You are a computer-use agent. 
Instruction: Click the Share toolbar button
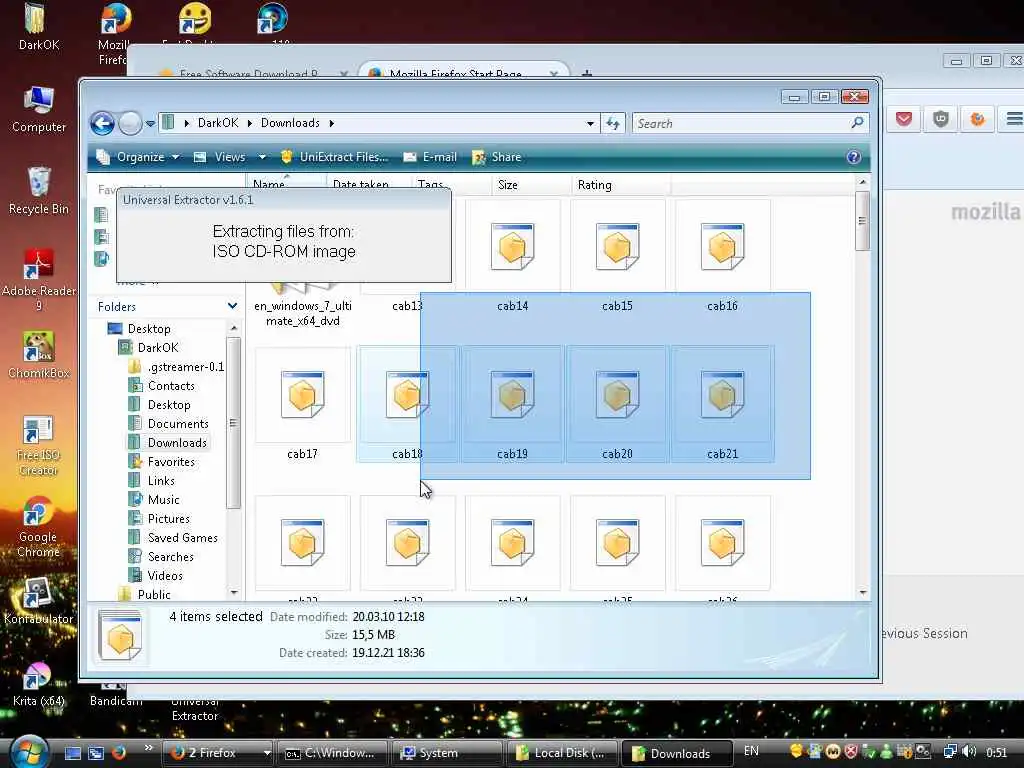click(x=497, y=157)
